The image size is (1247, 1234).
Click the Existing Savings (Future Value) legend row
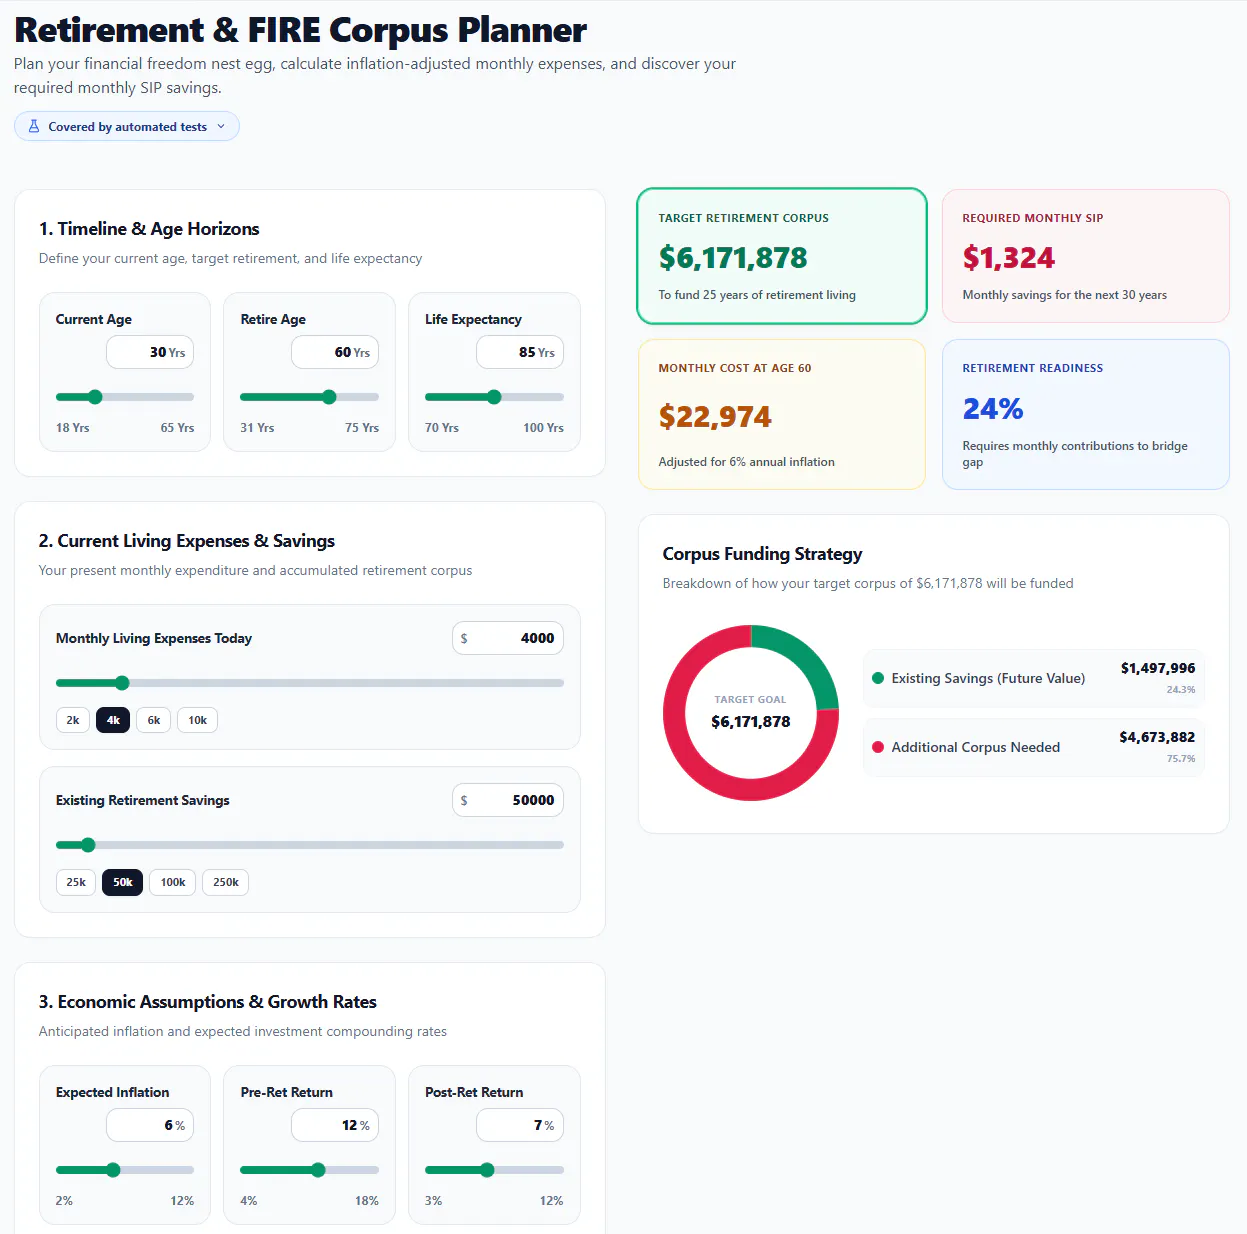[x=1034, y=678]
